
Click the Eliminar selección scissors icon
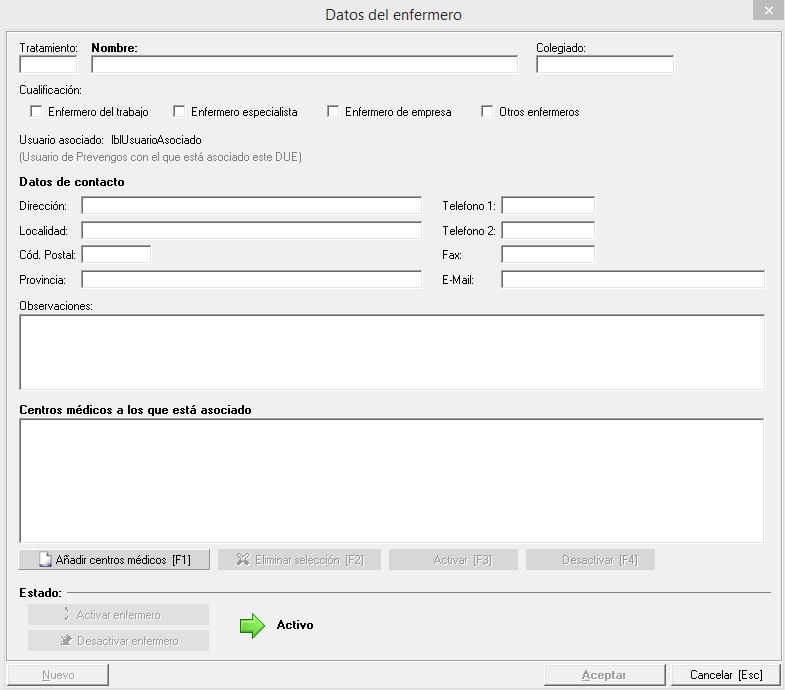coord(243,560)
